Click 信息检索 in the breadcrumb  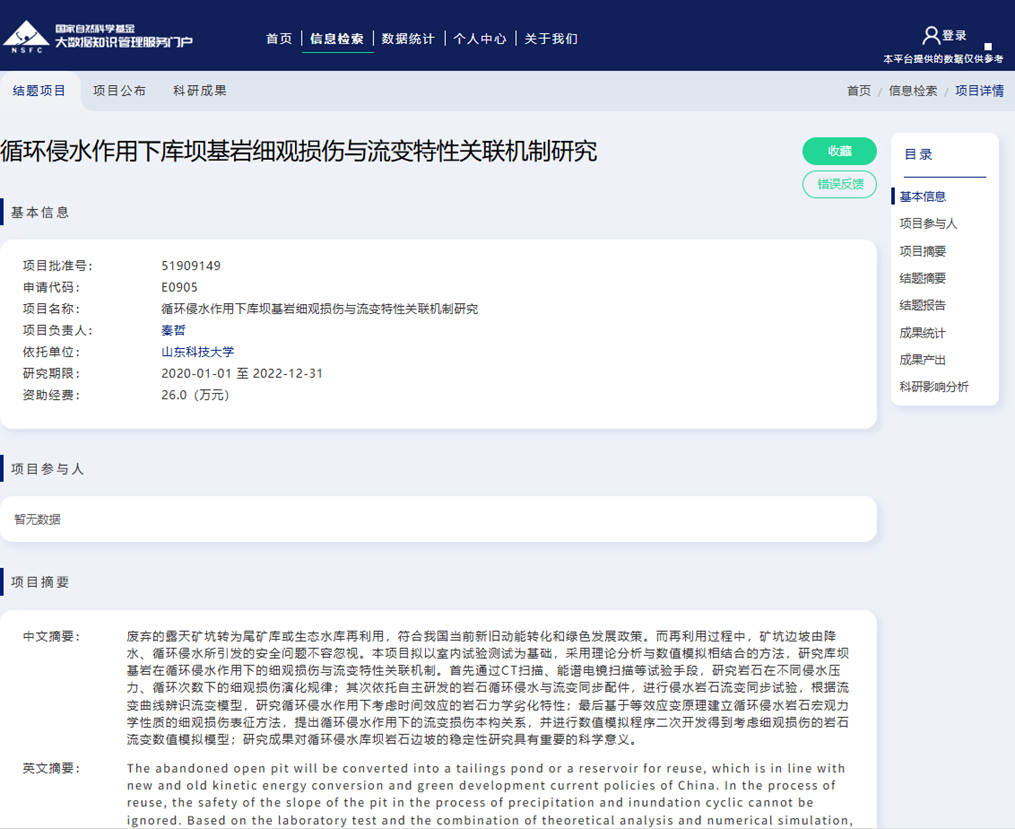[913, 91]
